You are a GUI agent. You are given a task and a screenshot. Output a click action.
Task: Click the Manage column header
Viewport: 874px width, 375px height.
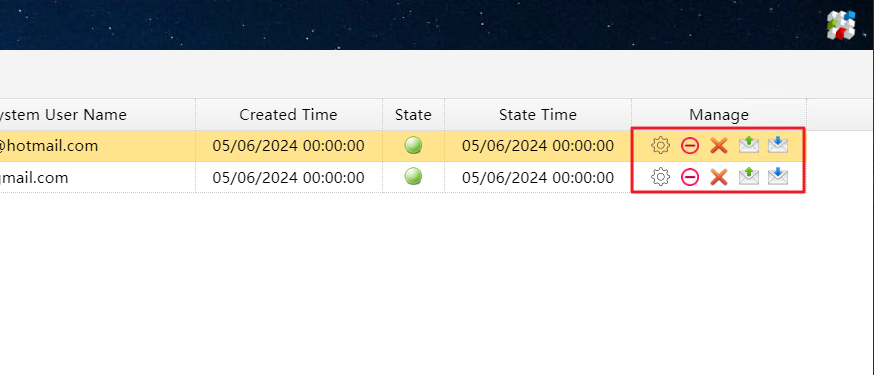pos(719,115)
